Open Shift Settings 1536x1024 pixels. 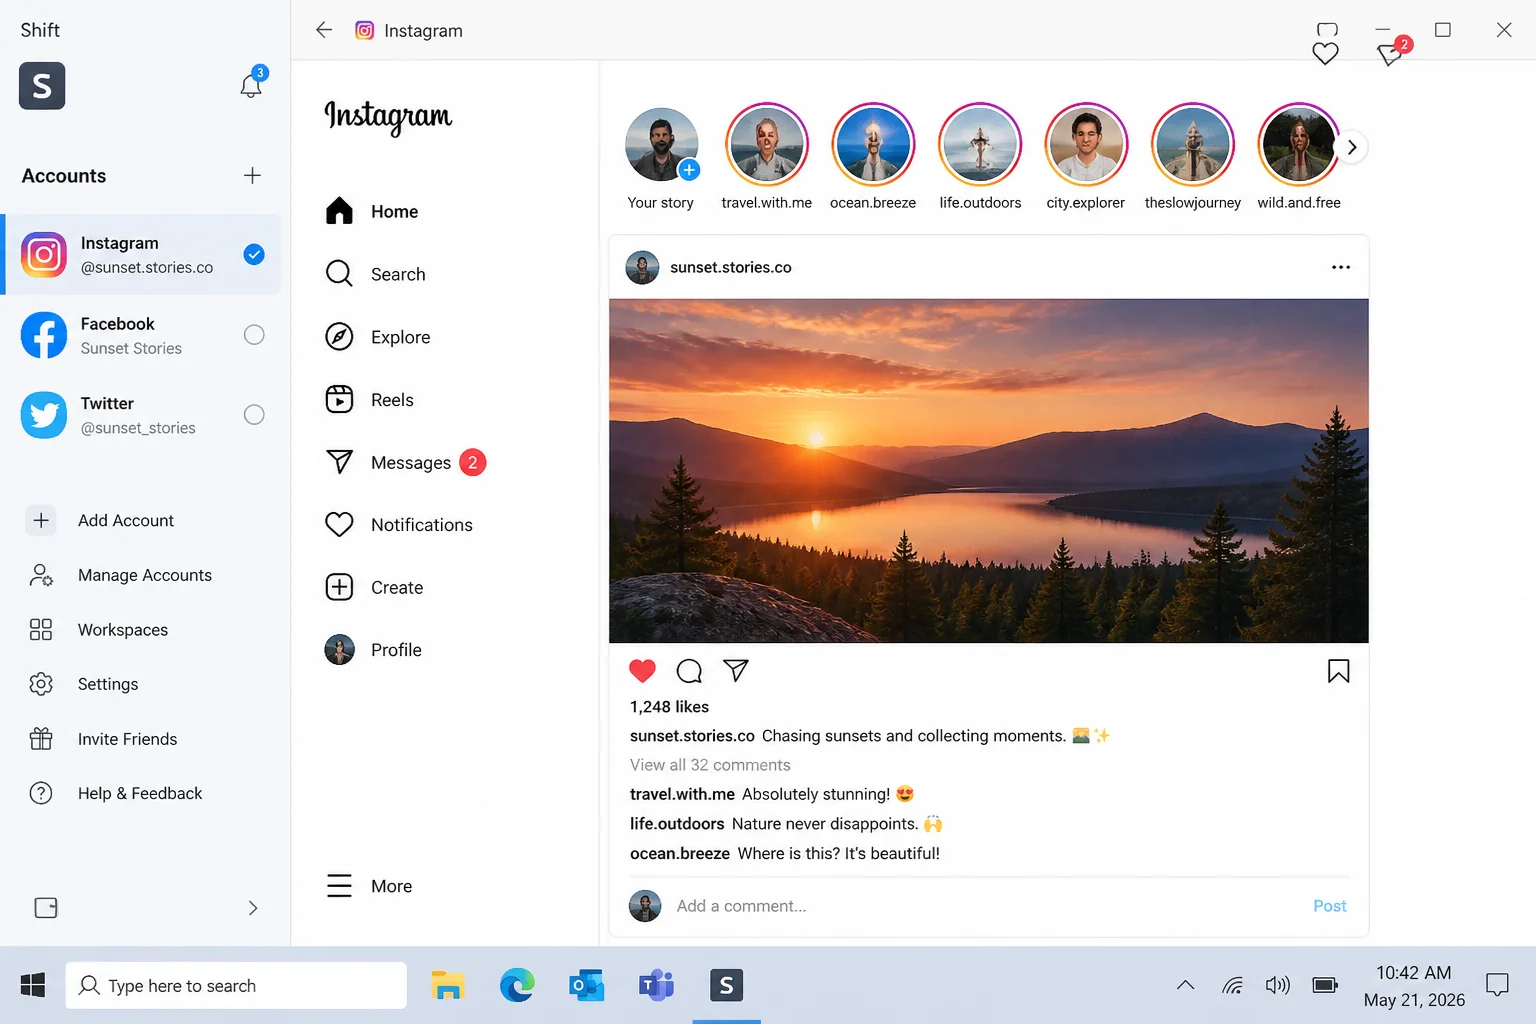83,684
